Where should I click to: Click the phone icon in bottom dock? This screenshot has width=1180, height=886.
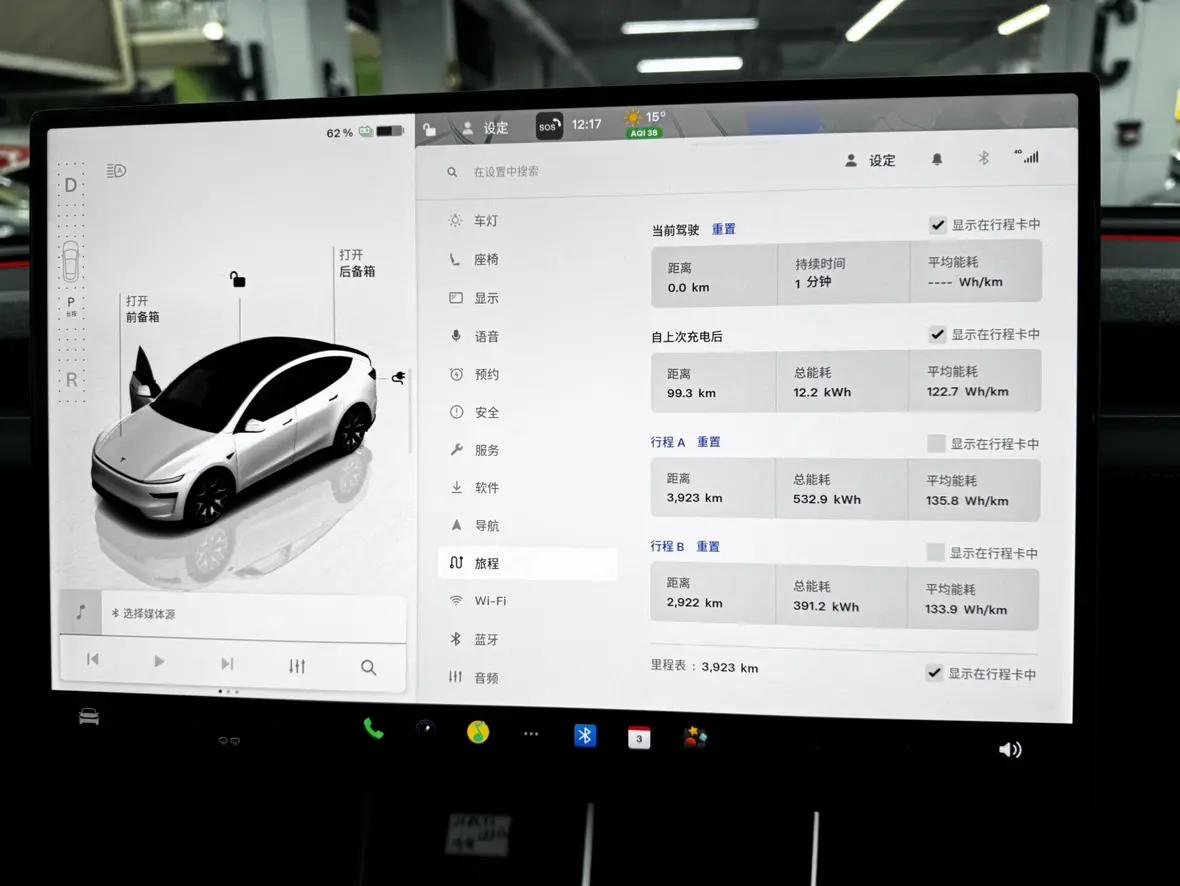[x=373, y=729]
